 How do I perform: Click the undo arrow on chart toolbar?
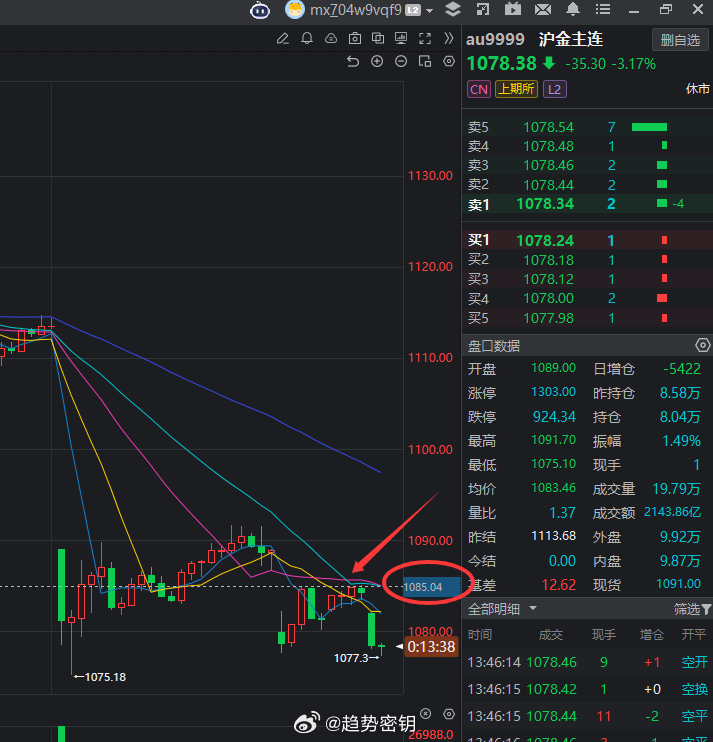click(x=352, y=62)
